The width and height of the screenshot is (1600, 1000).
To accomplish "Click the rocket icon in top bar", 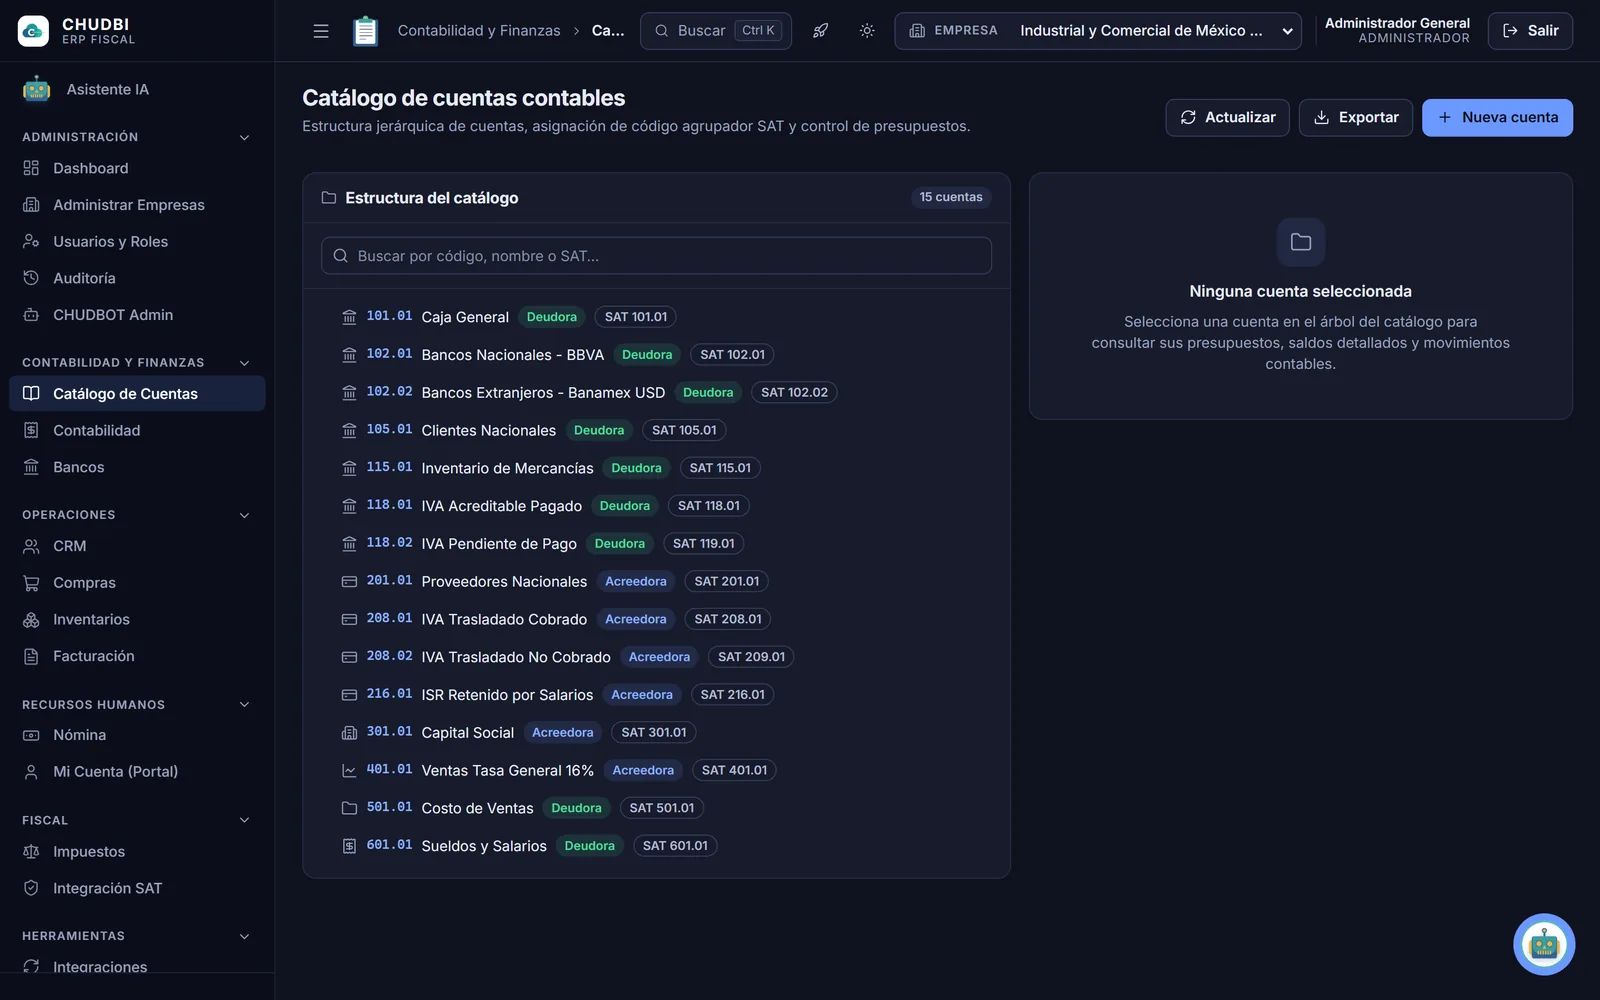I will click(x=820, y=31).
